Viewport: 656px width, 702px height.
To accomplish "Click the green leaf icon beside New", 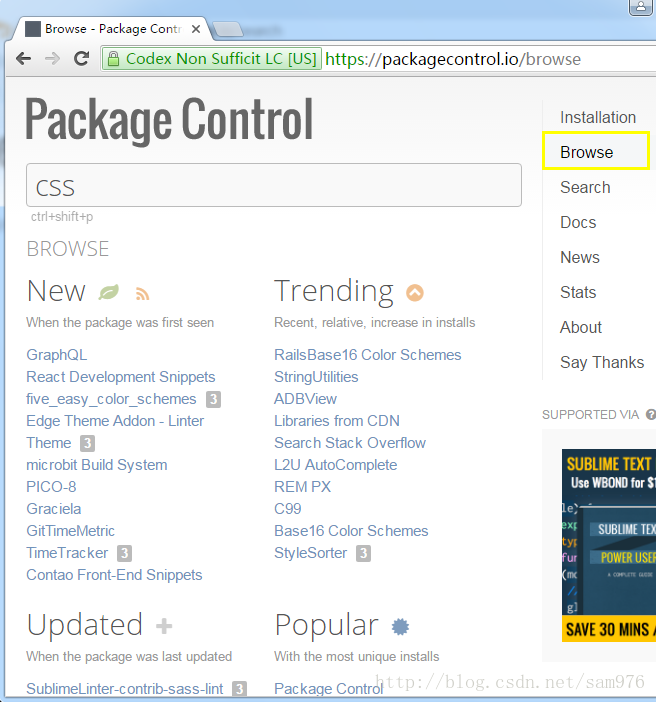I will 109,292.
